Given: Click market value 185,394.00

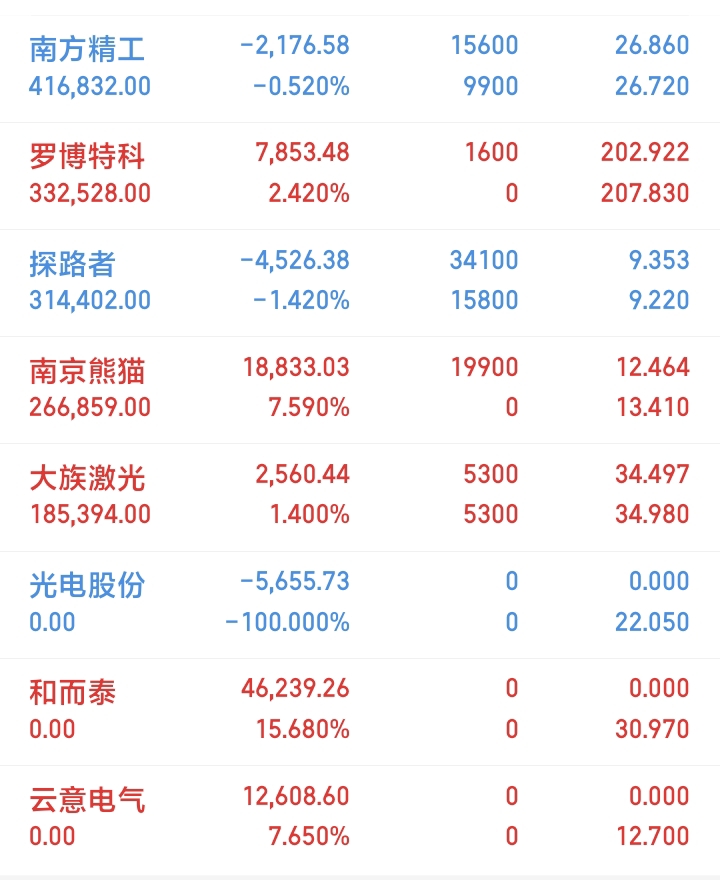Looking at the screenshot, I should coord(90,514).
